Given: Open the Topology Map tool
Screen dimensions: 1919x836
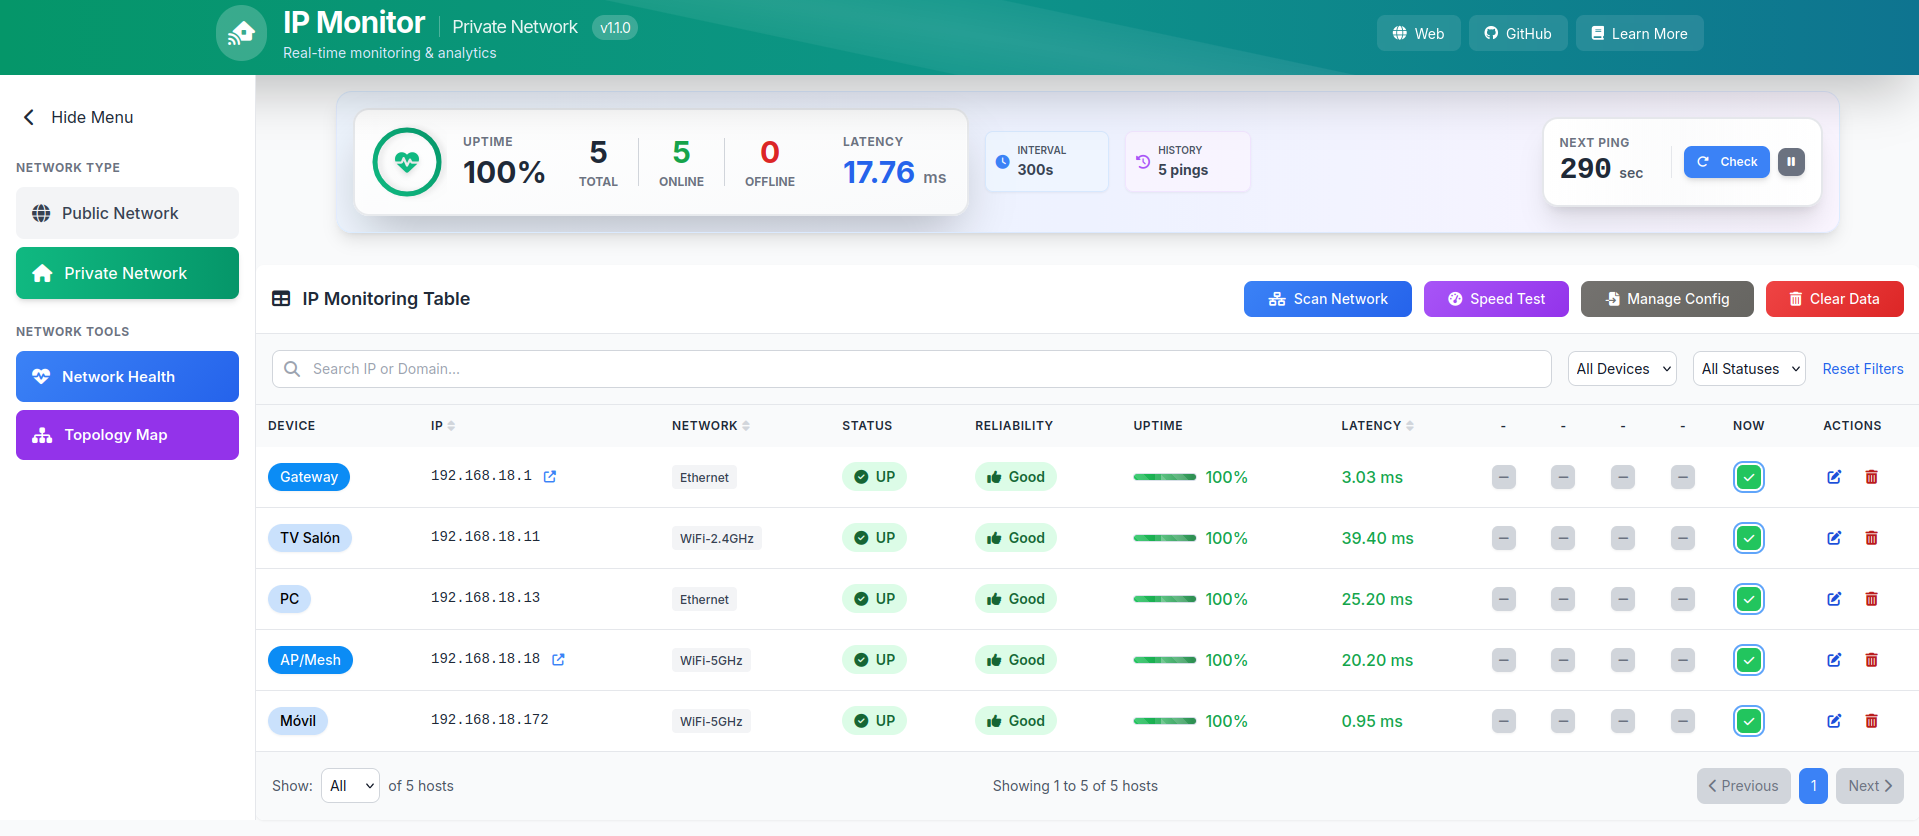Looking at the screenshot, I should 127,435.
